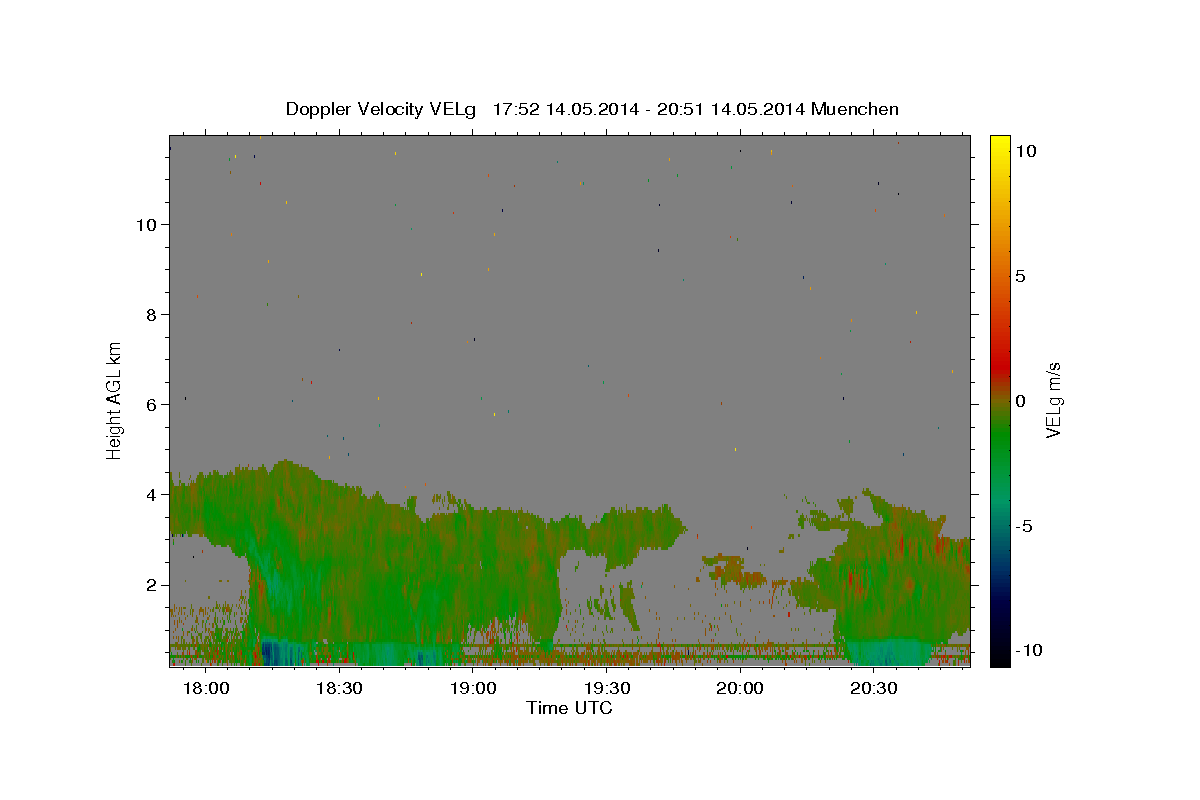Click the colorbar value -5 label
This screenshot has height=800, width=1200.
(1023, 526)
